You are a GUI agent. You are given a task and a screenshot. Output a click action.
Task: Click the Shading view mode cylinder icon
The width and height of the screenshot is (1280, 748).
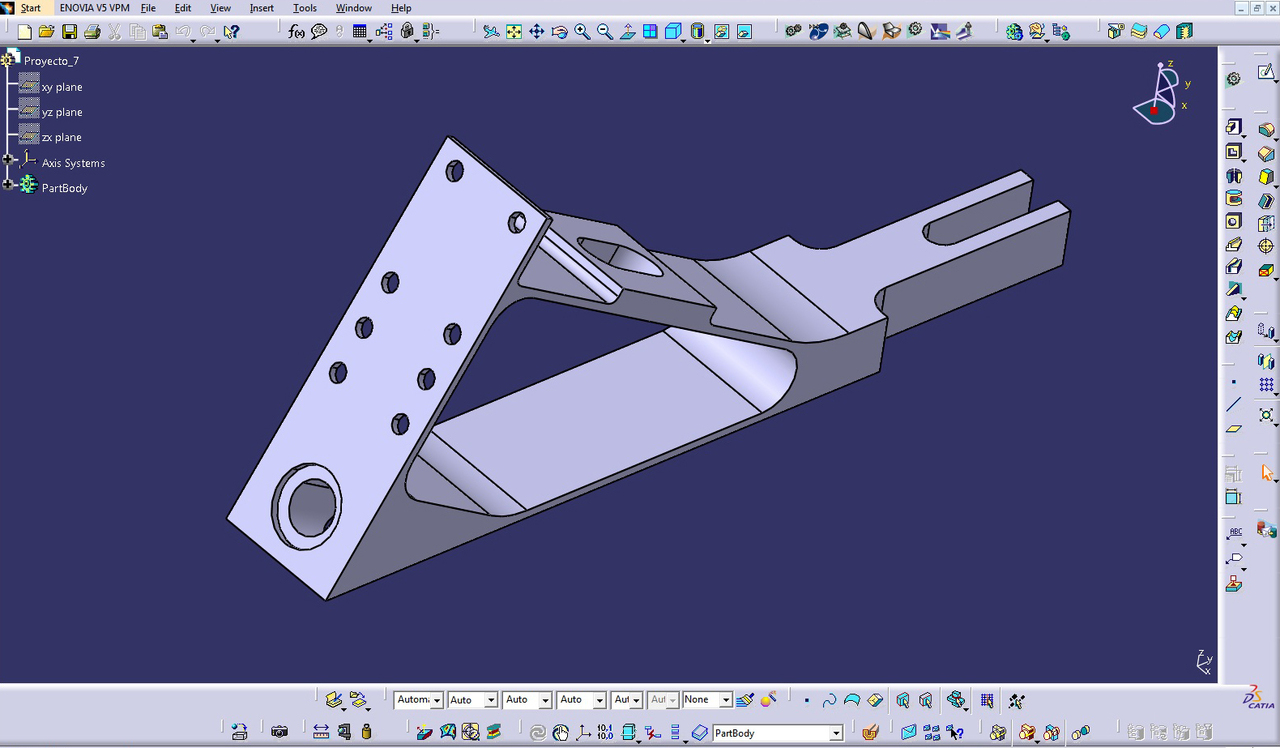point(698,32)
